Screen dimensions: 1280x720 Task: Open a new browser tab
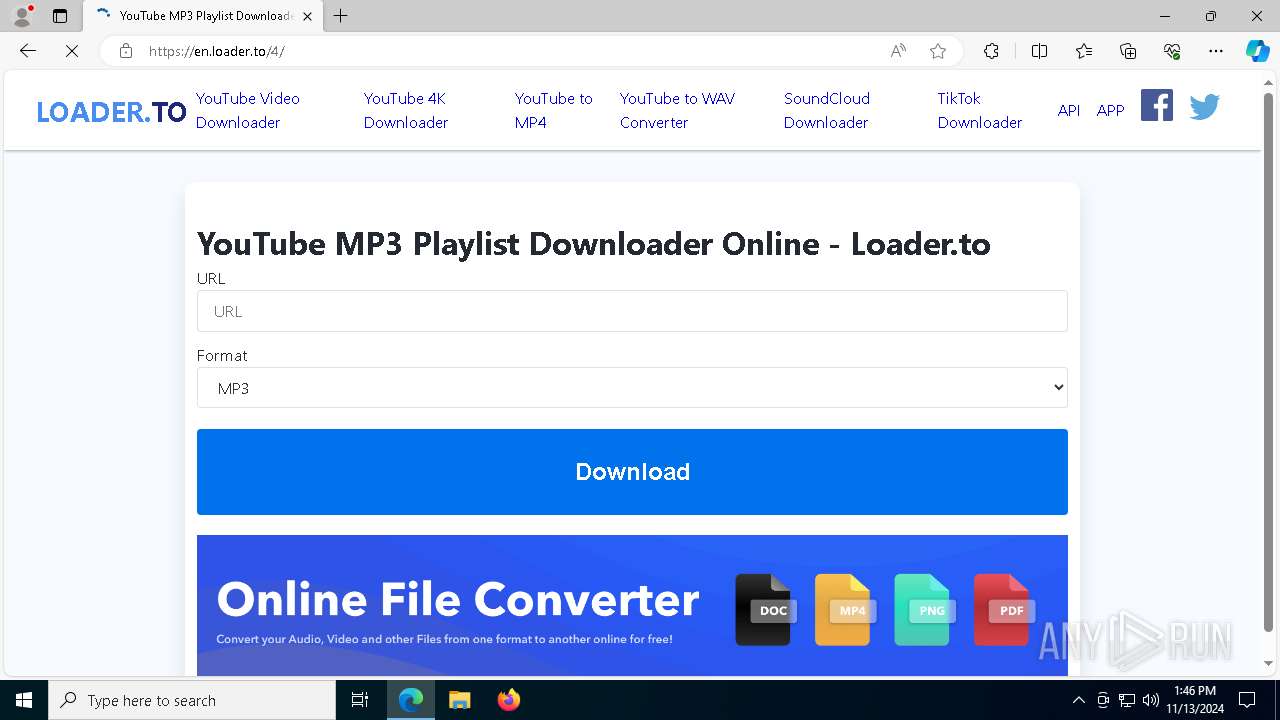click(x=341, y=16)
